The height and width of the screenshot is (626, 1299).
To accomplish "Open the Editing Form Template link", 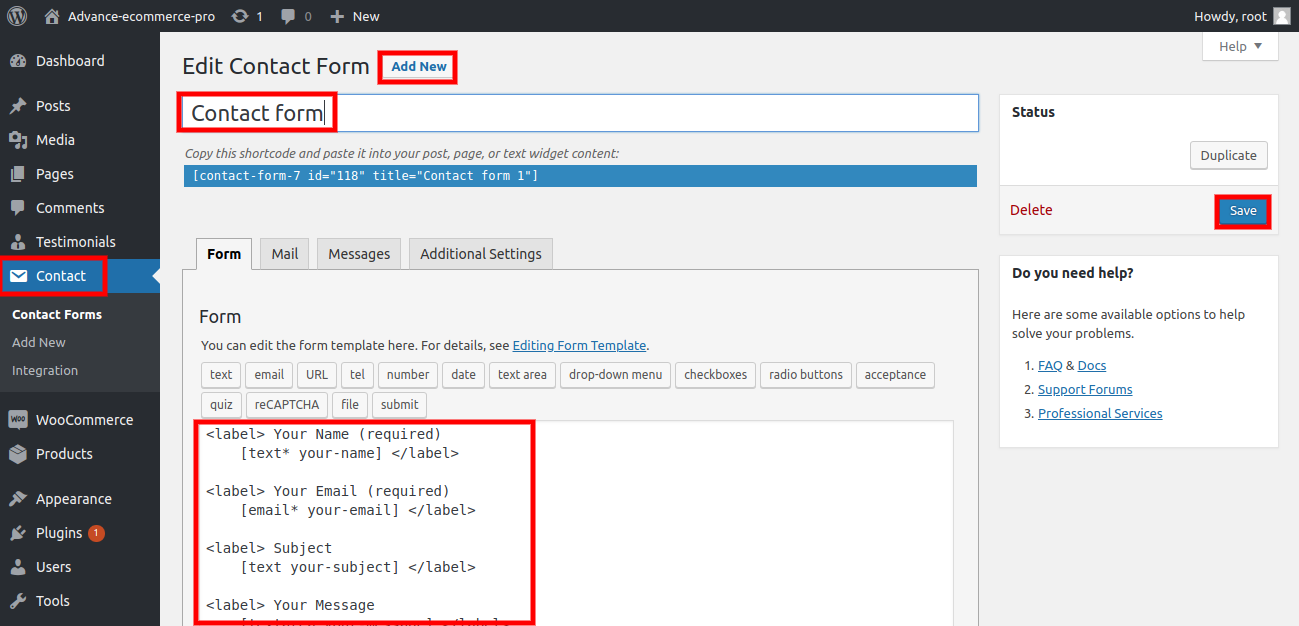I will pyautogui.click(x=579, y=345).
